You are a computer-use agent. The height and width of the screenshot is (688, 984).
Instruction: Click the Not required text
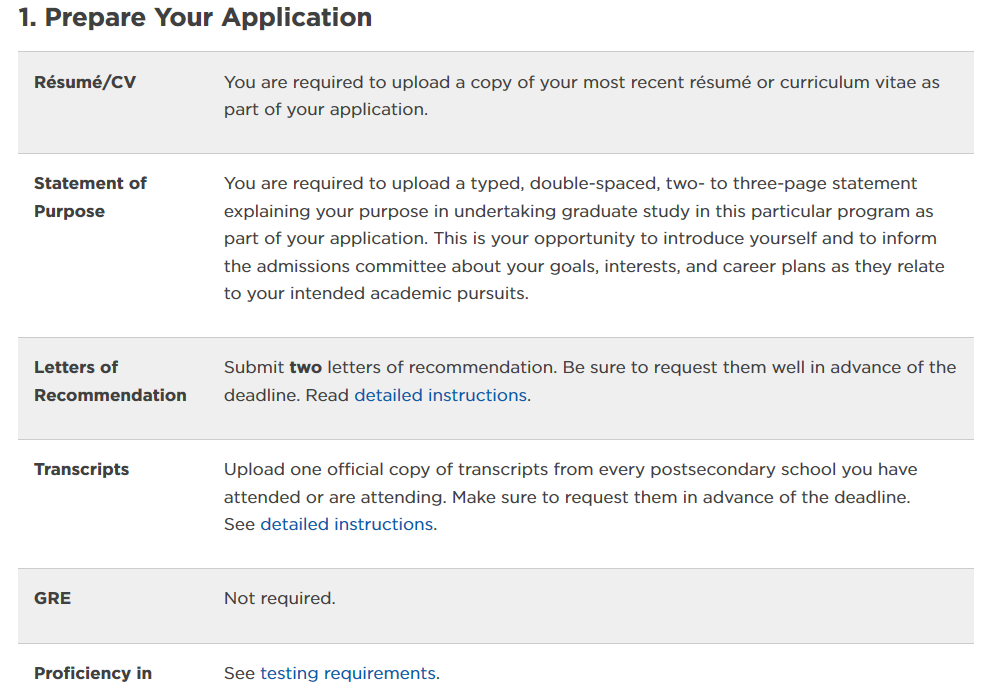(x=280, y=598)
